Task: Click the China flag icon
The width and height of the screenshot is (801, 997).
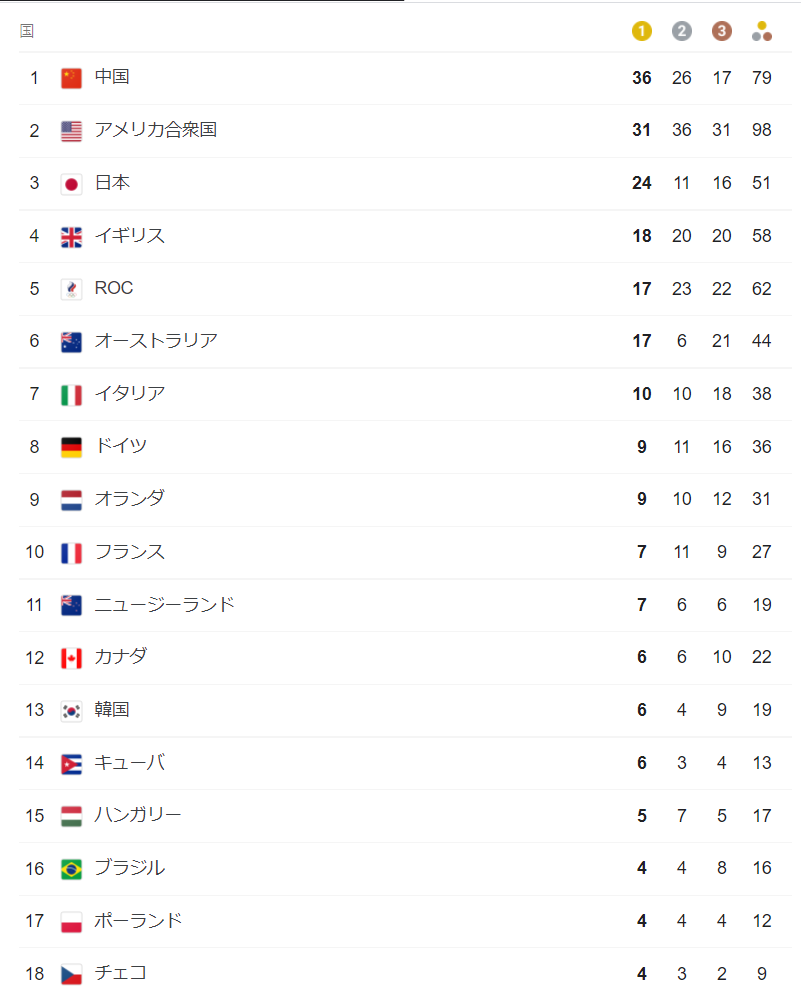Action: coord(71,78)
